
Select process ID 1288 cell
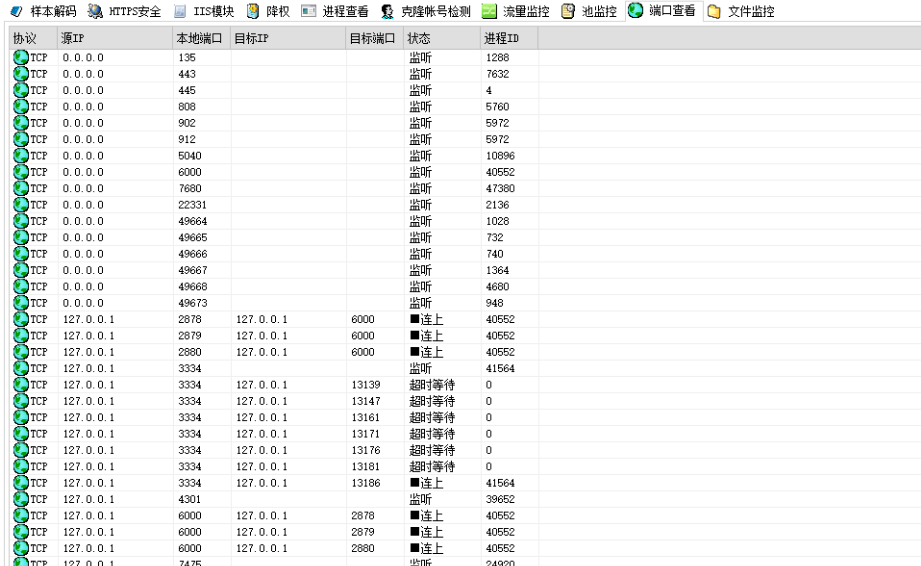coord(498,58)
